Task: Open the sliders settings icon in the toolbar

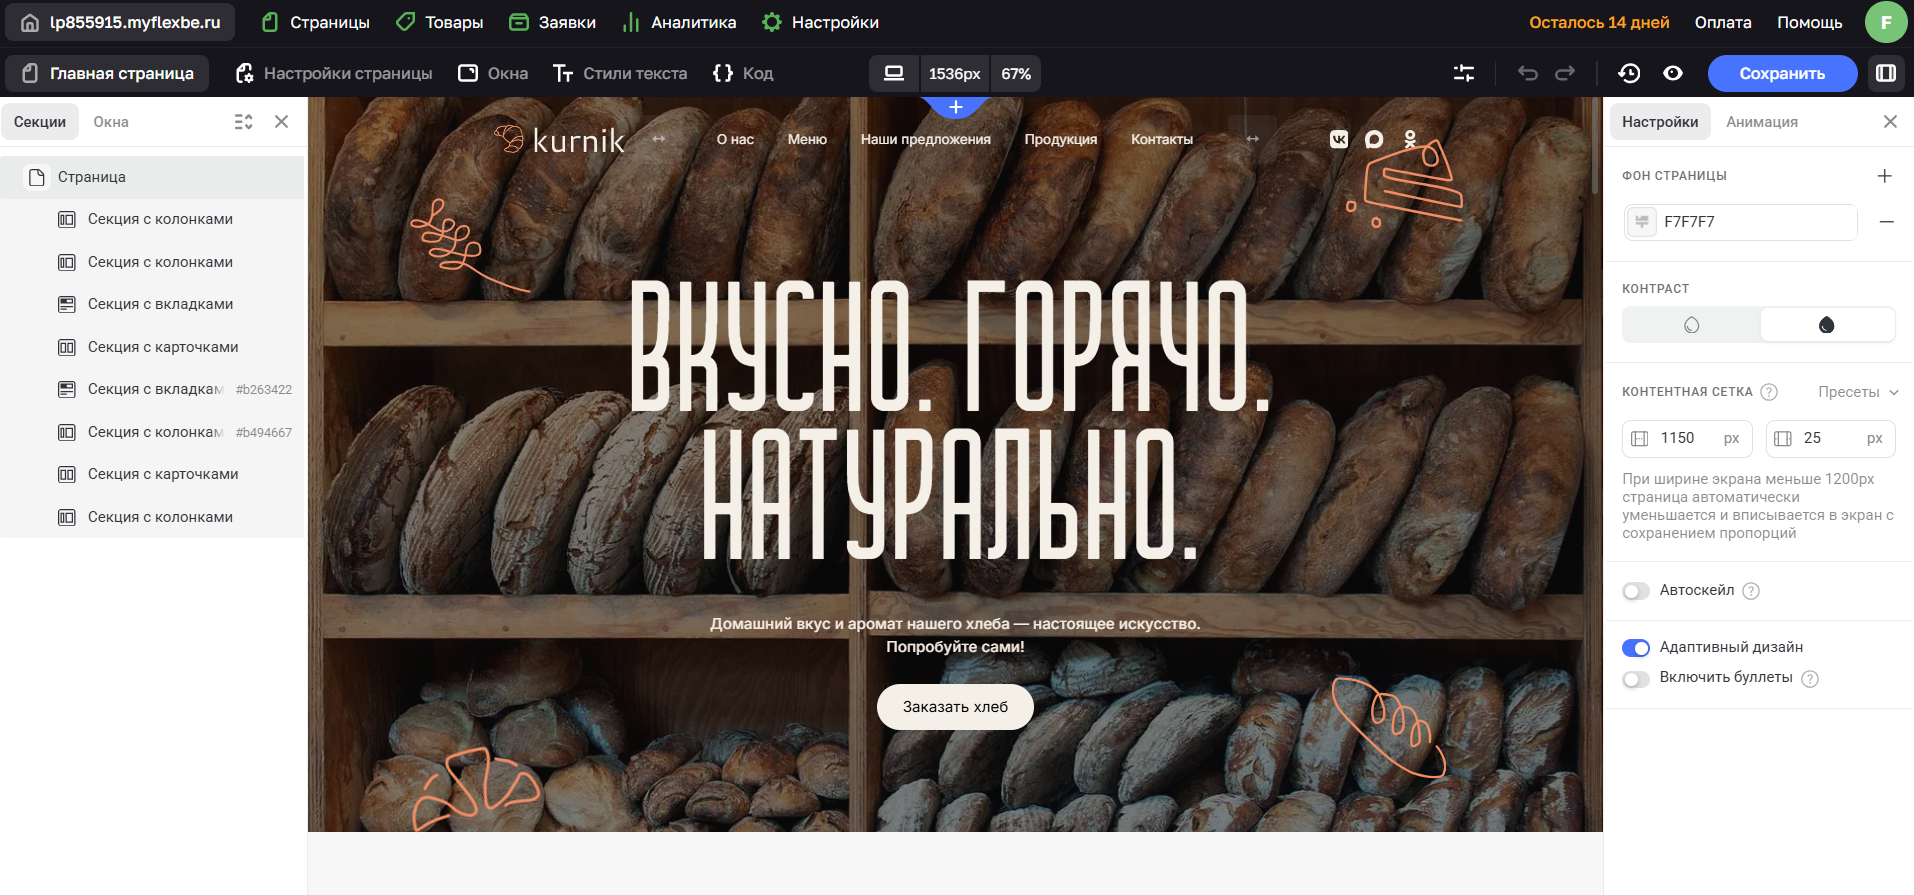Action: [x=1464, y=73]
